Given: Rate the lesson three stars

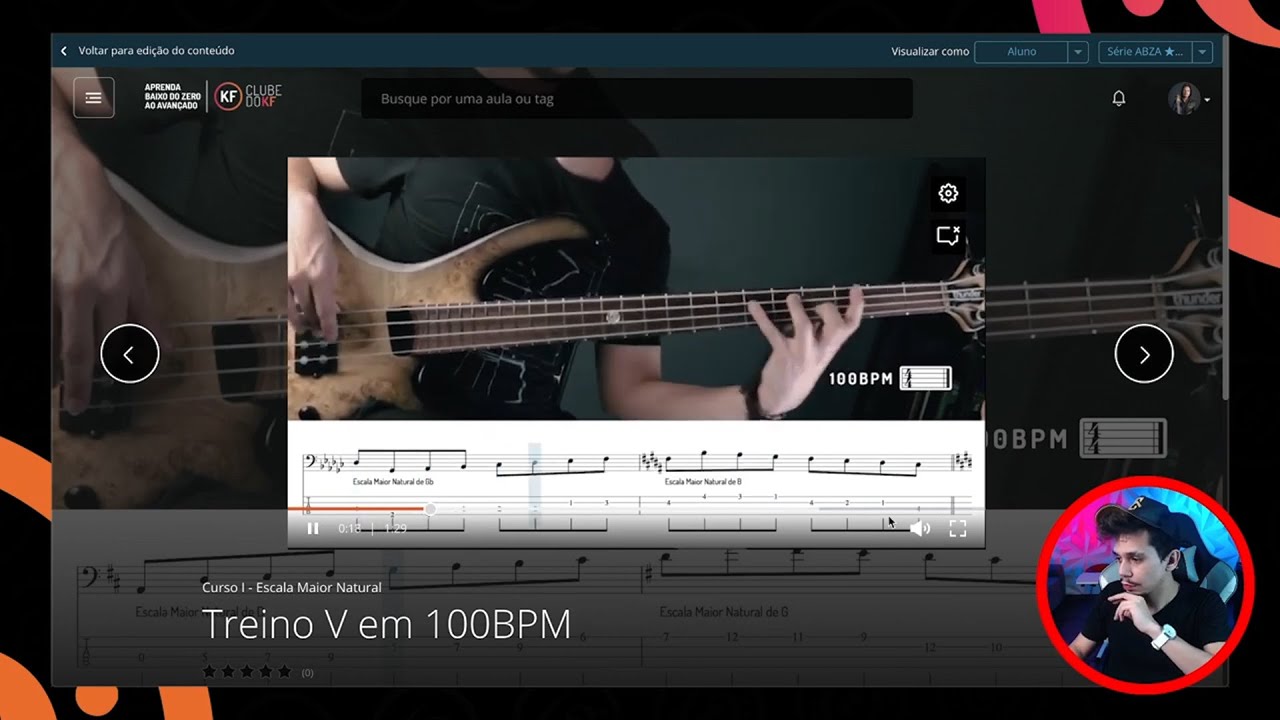Looking at the screenshot, I should coord(246,672).
